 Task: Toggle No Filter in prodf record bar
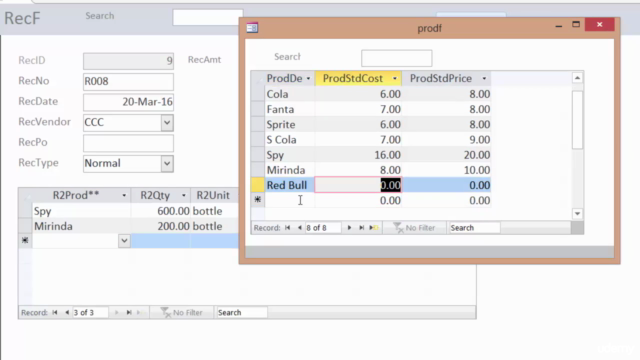pos(414,228)
